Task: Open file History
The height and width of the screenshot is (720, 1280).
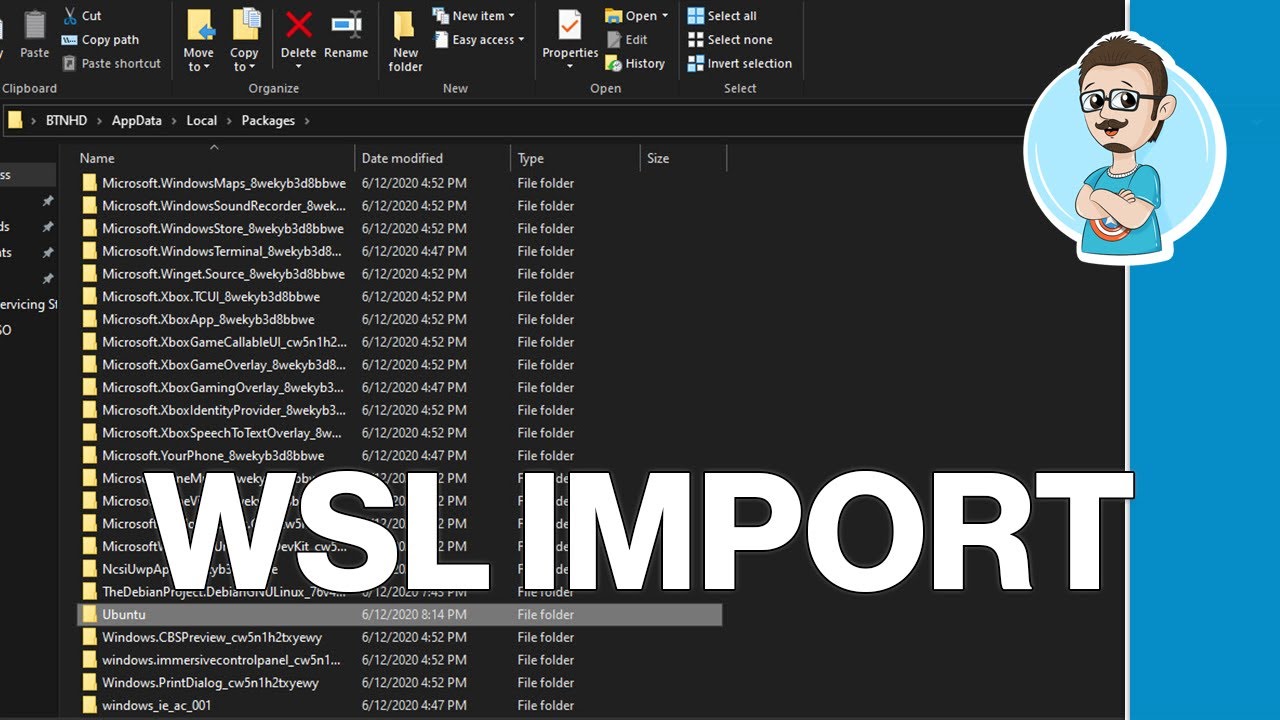Action: click(x=635, y=63)
